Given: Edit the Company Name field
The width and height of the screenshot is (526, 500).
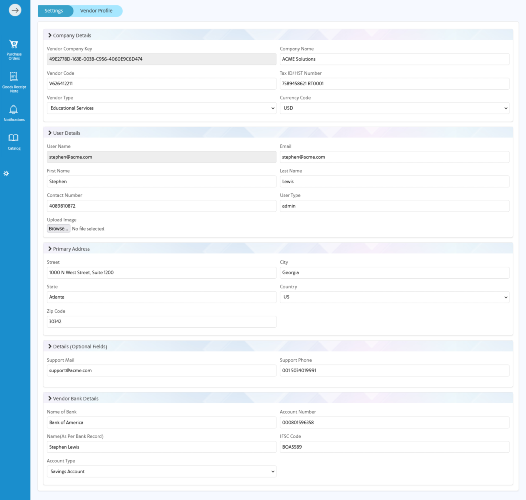Looking at the screenshot, I should tap(394, 59).
